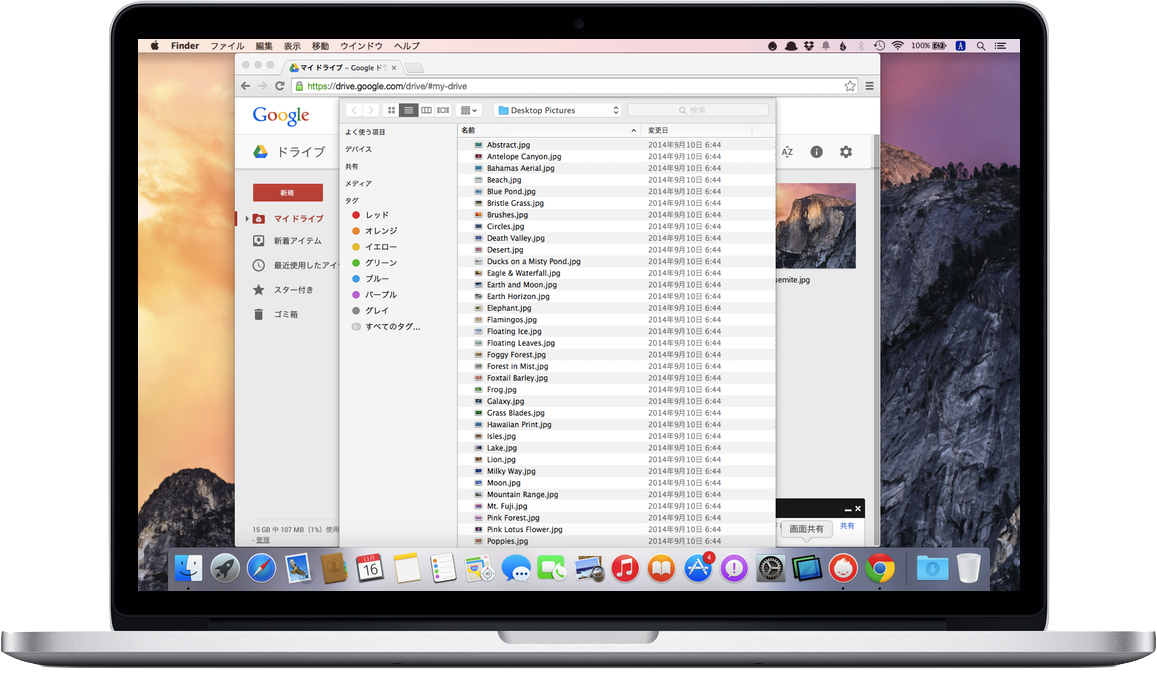Viewport: 1157px width, 677px height.
Task: Reload the Chrome page
Action: [x=280, y=86]
